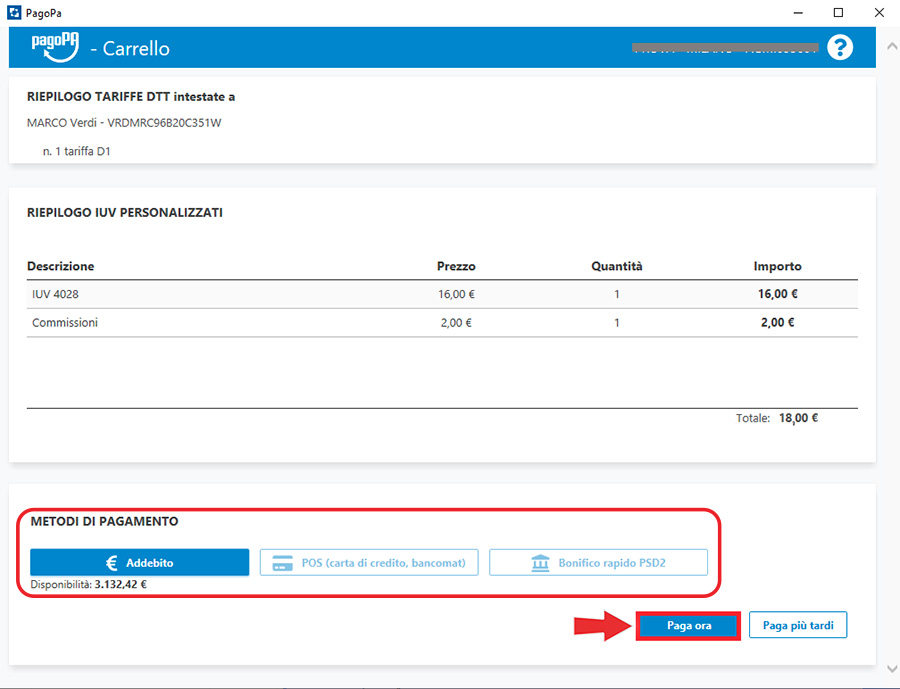Screen dimensions: 900x689
Task: Click the Prezzo column header
Action: coord(456,266)
